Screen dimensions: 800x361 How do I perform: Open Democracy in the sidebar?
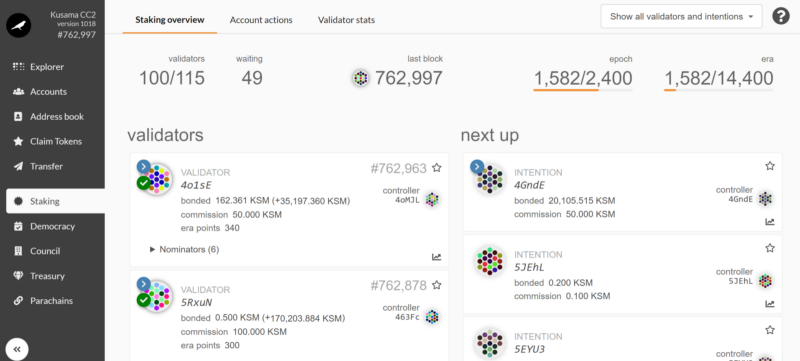pyautogui.click(x=52, y=226)
